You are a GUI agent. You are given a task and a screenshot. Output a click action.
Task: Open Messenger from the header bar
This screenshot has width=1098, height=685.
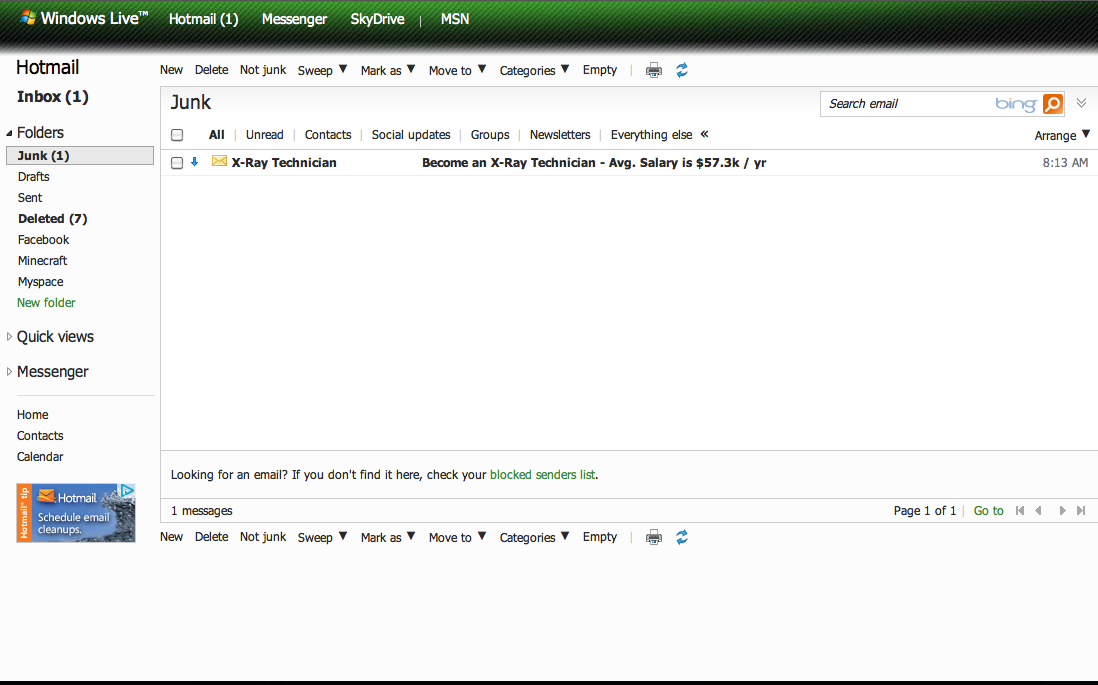294,19
